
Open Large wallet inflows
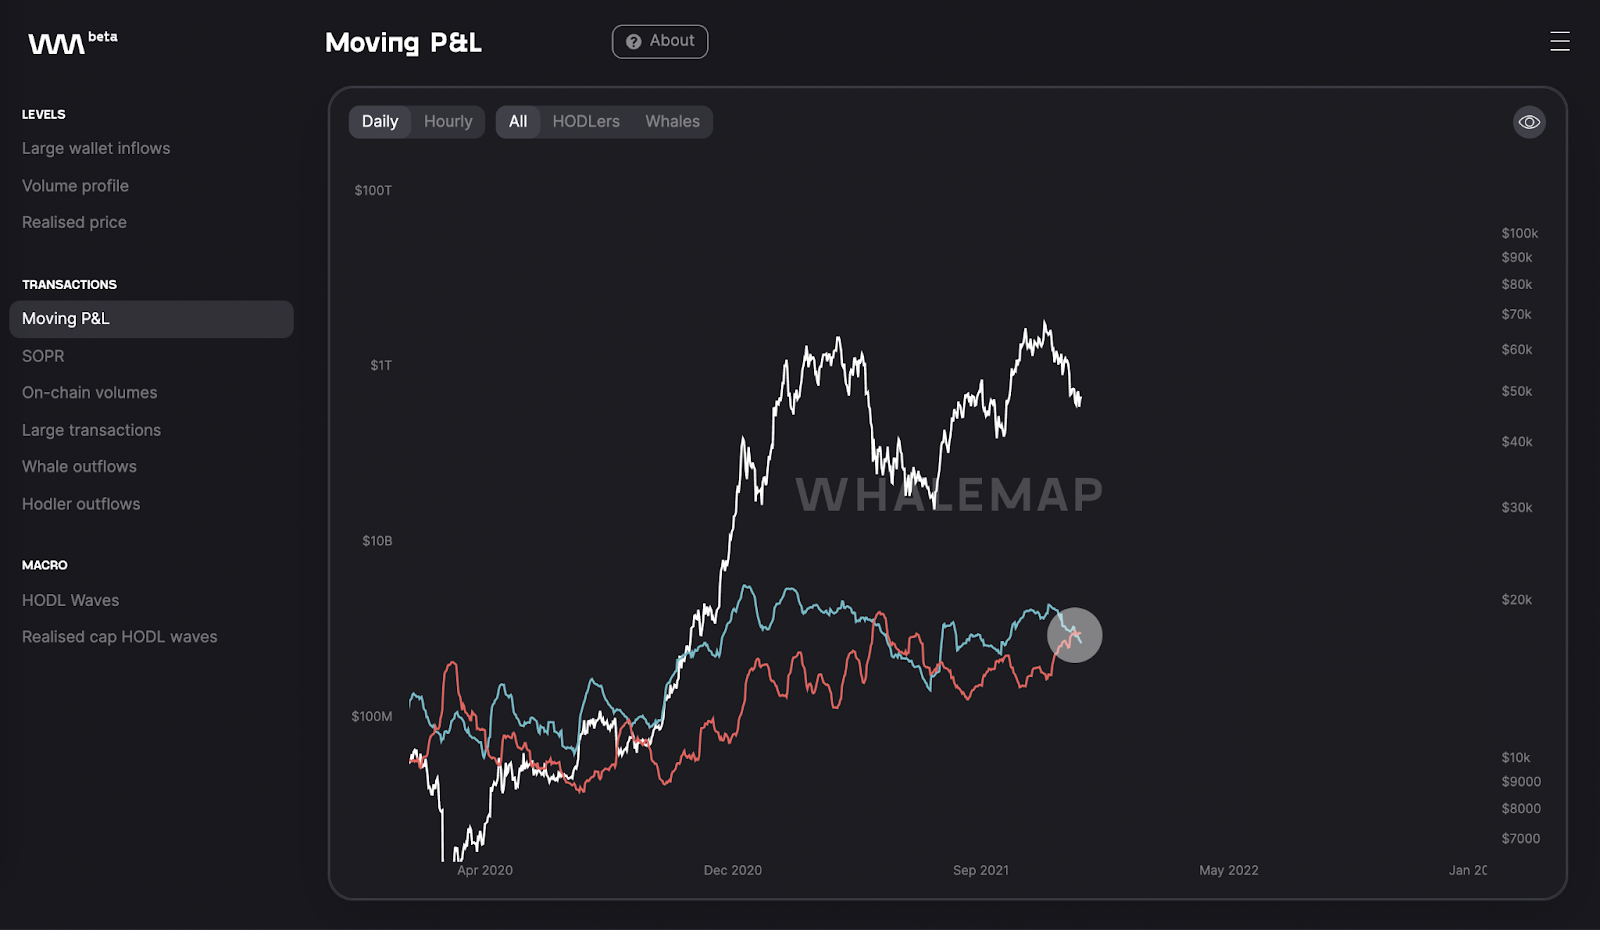coord(96,147)
